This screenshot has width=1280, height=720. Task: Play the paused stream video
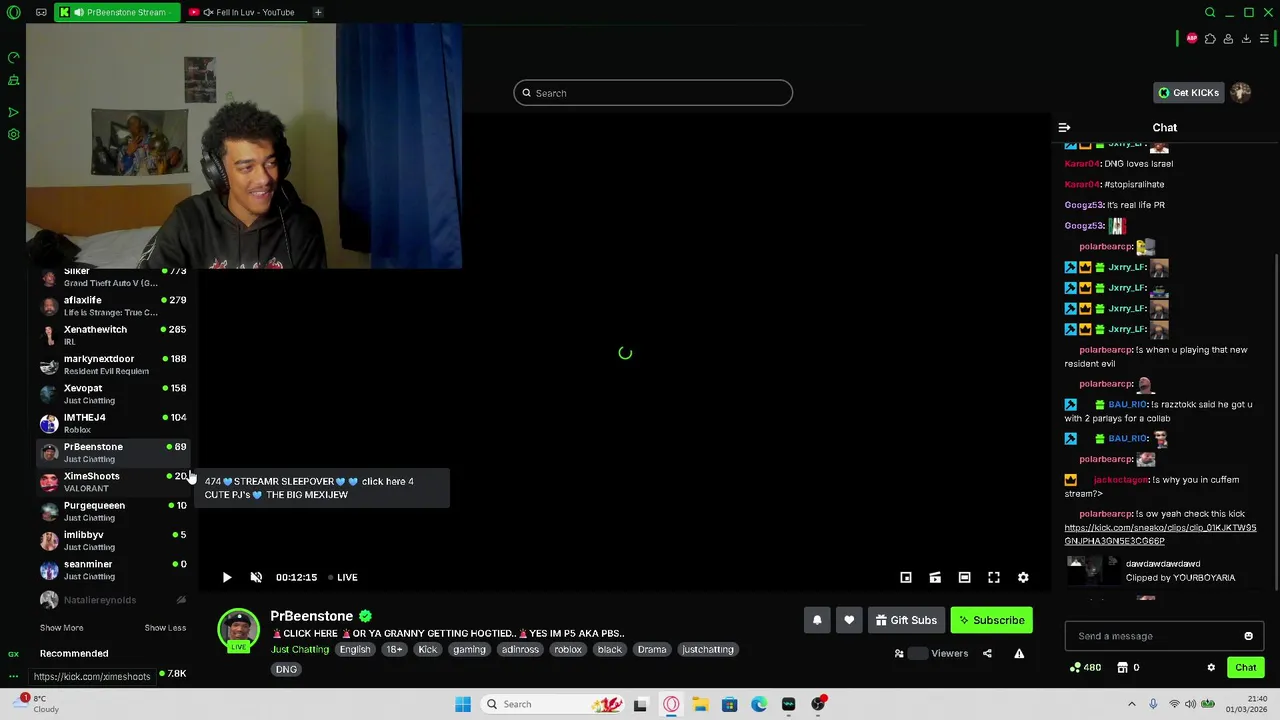pos(226,577)
